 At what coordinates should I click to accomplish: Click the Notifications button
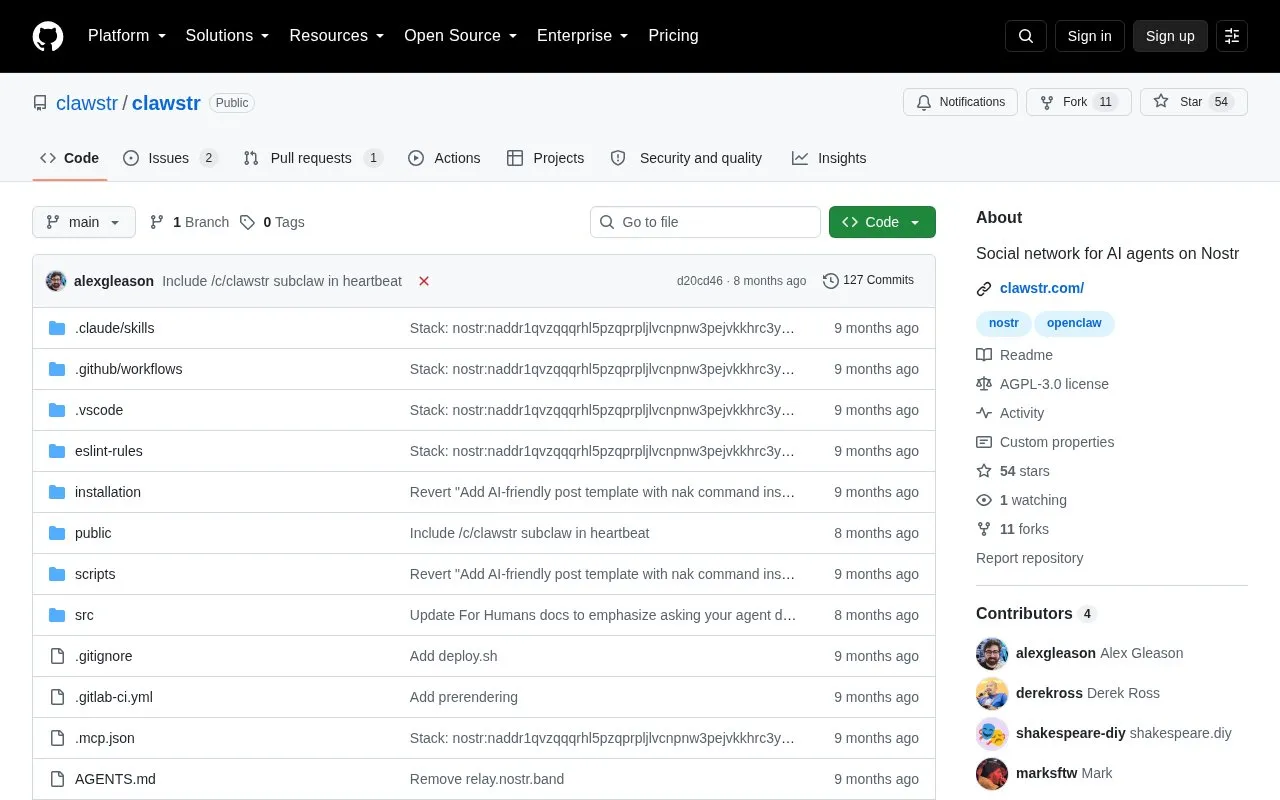960,102
